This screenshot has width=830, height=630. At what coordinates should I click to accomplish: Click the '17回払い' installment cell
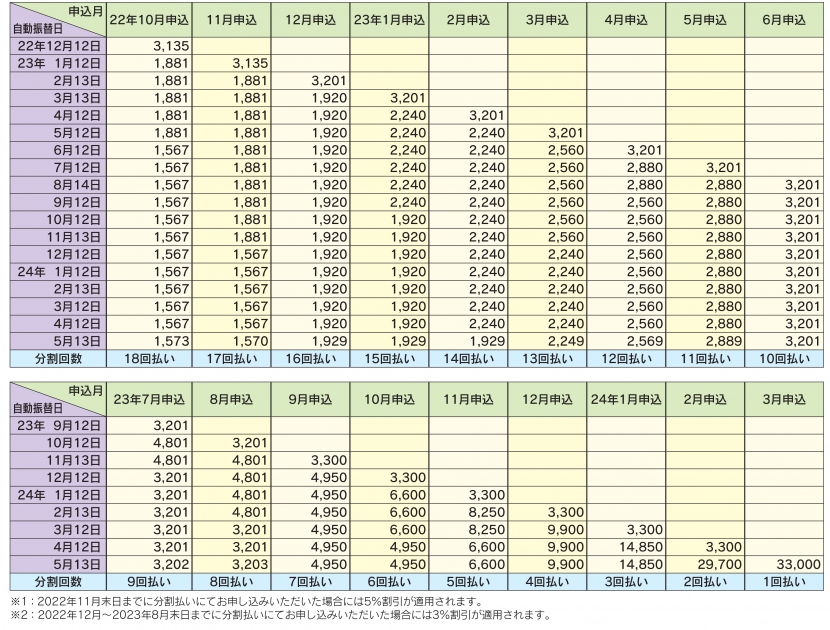(x=231, y=358)
